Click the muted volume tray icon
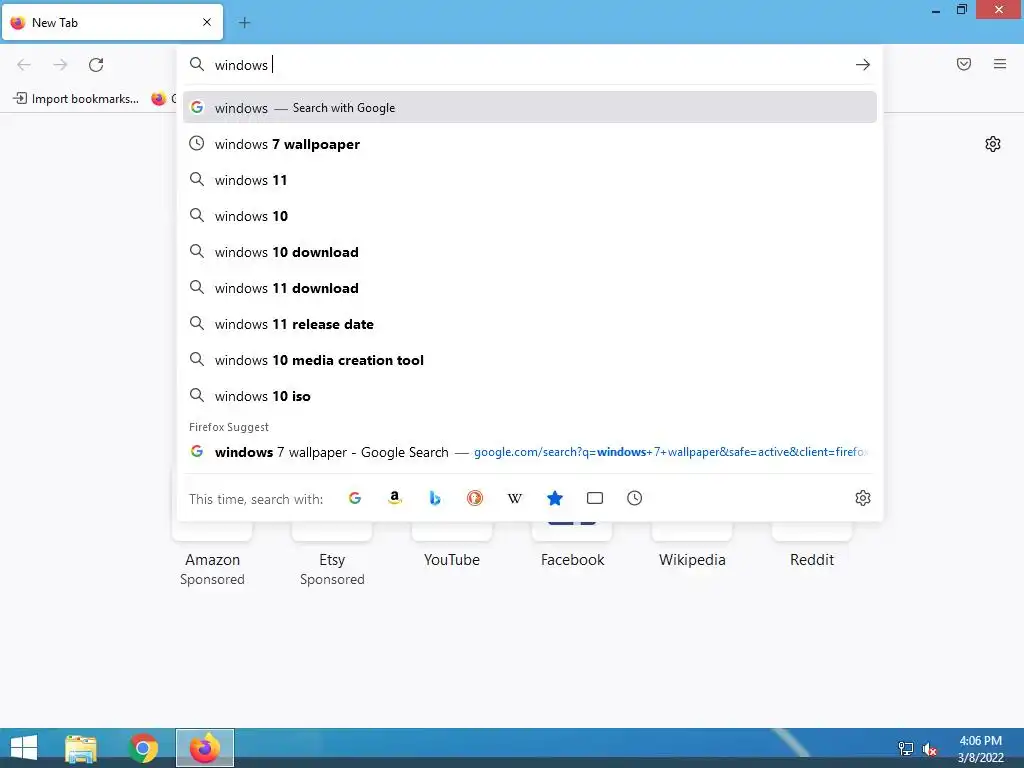Image resolution: width=1024 pixels, height=768 pixels. click(x=929, y=749)
